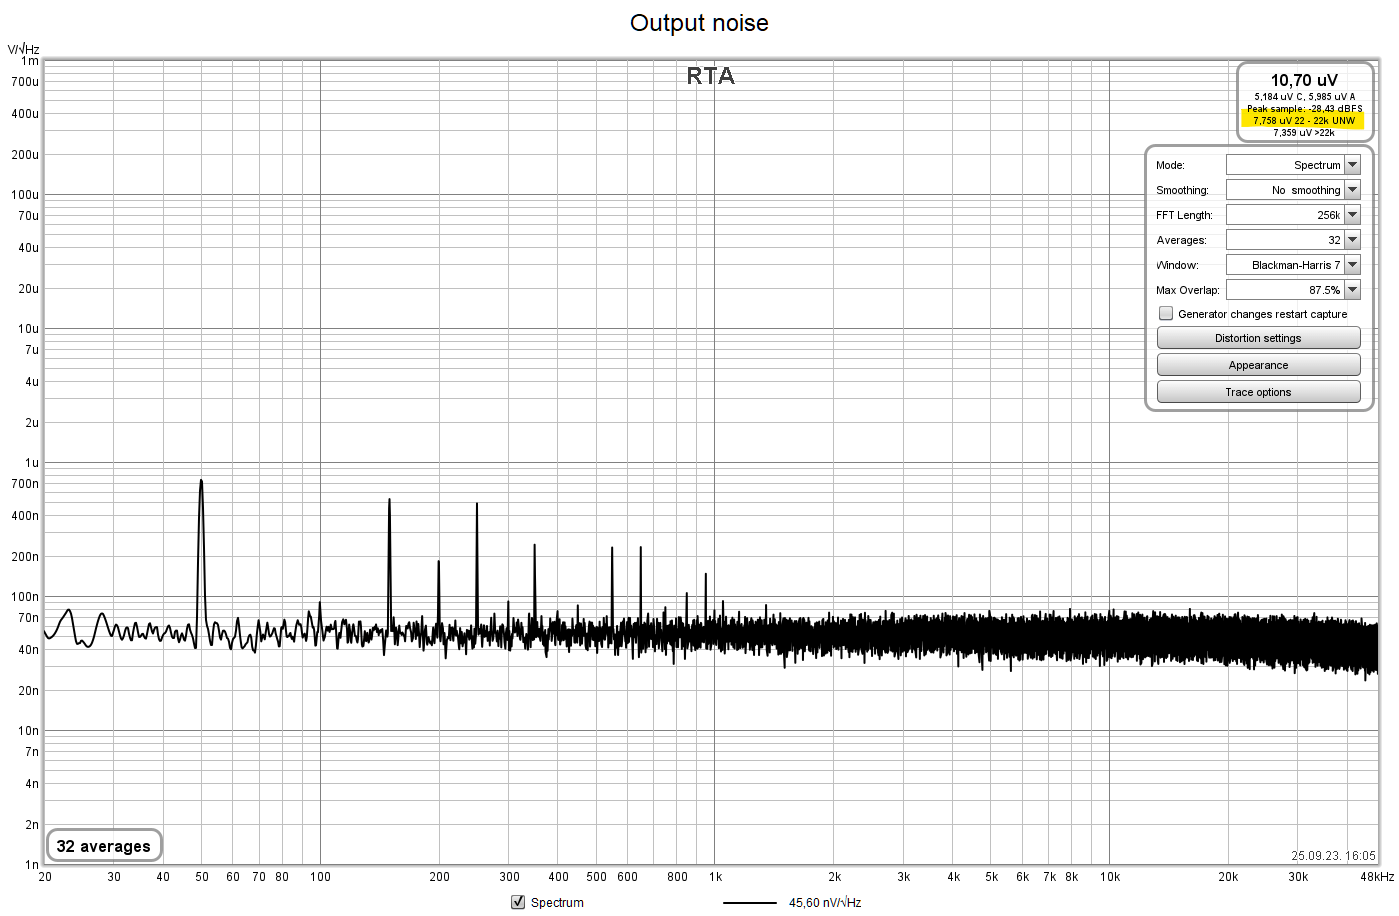1399x916 pixels.
Task: Open Distortion settings
Action: [1258, 338]
